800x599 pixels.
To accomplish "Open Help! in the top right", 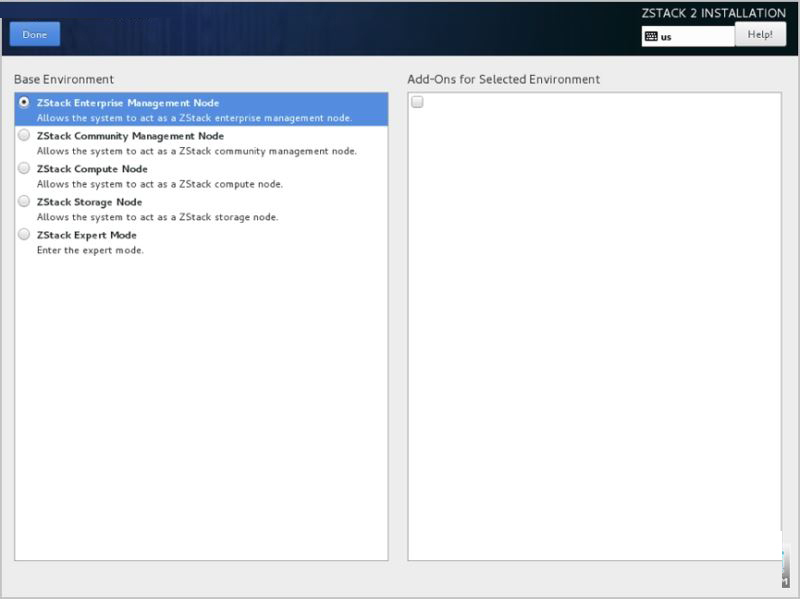I will pos(760,34).
